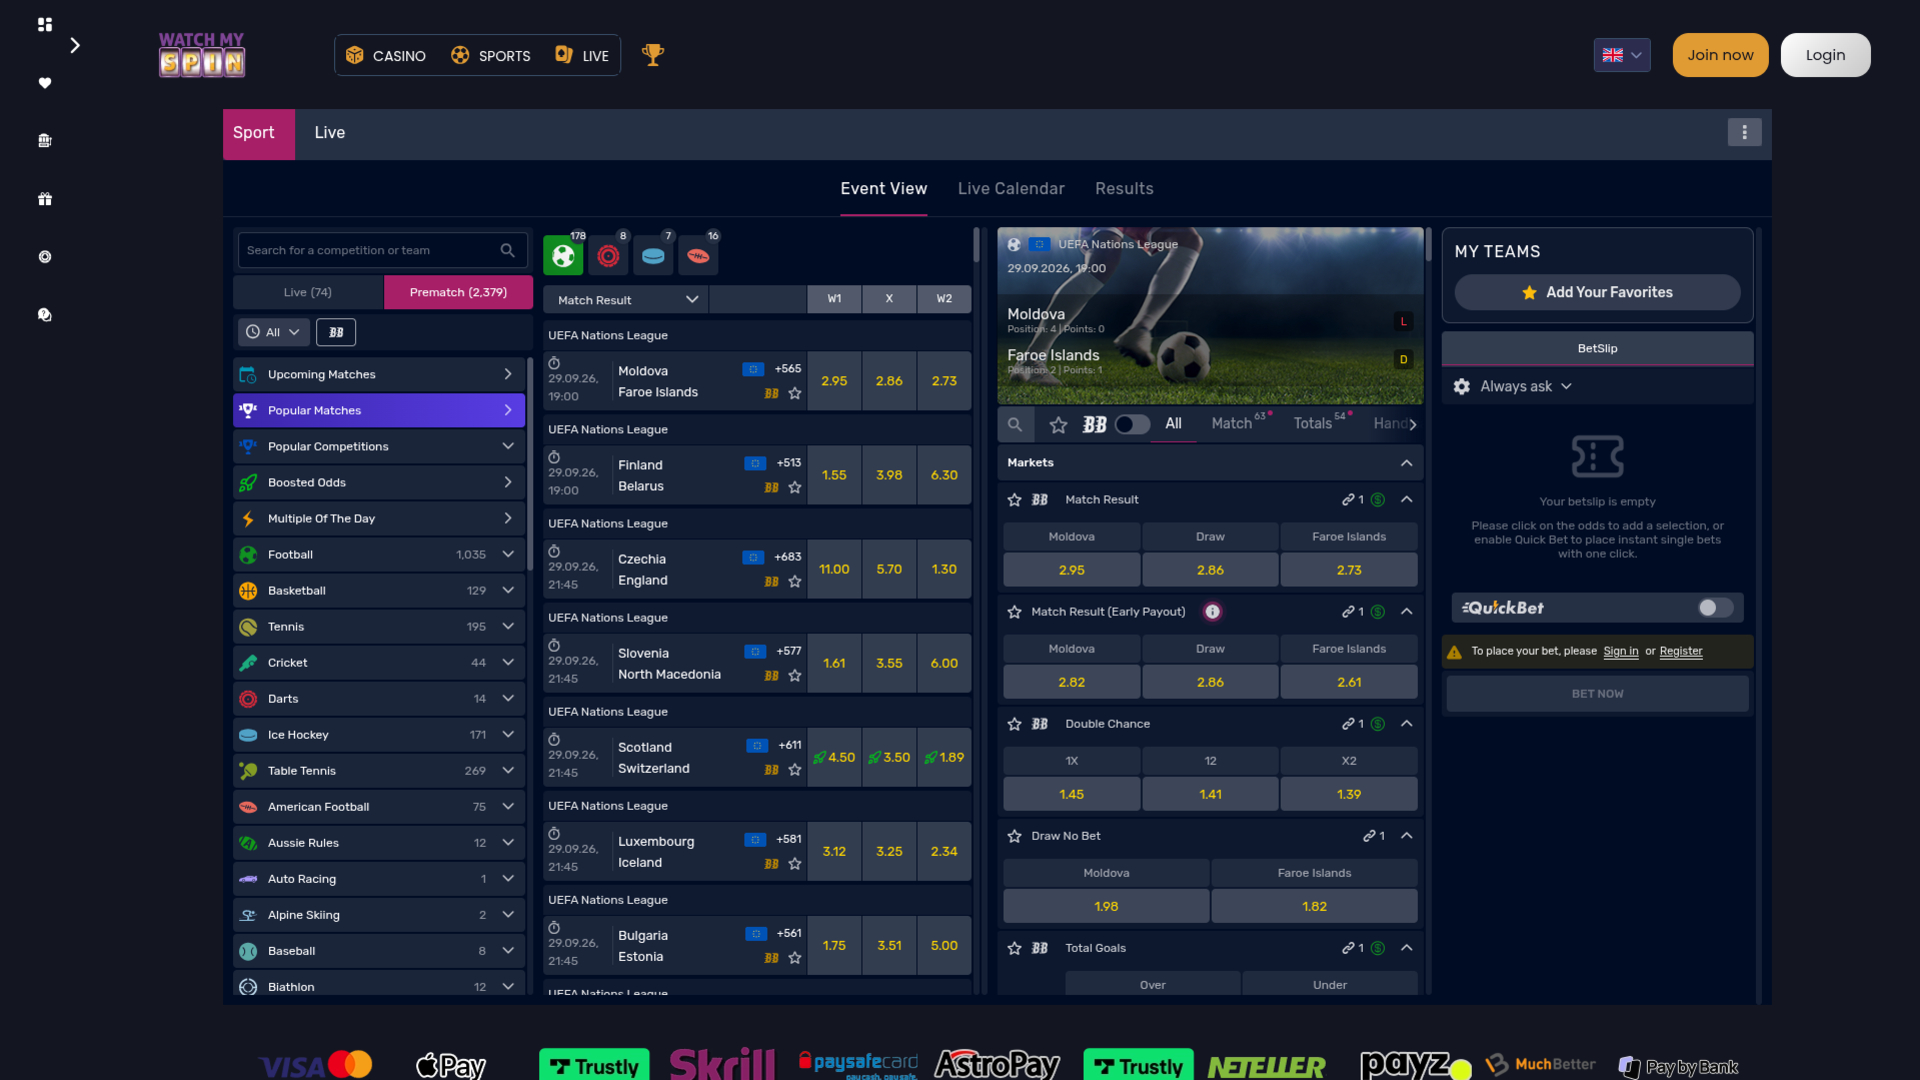This screenshot has width=1920, height=1080.
Task: Click the competition or team search field
Action: click(382, 250)
